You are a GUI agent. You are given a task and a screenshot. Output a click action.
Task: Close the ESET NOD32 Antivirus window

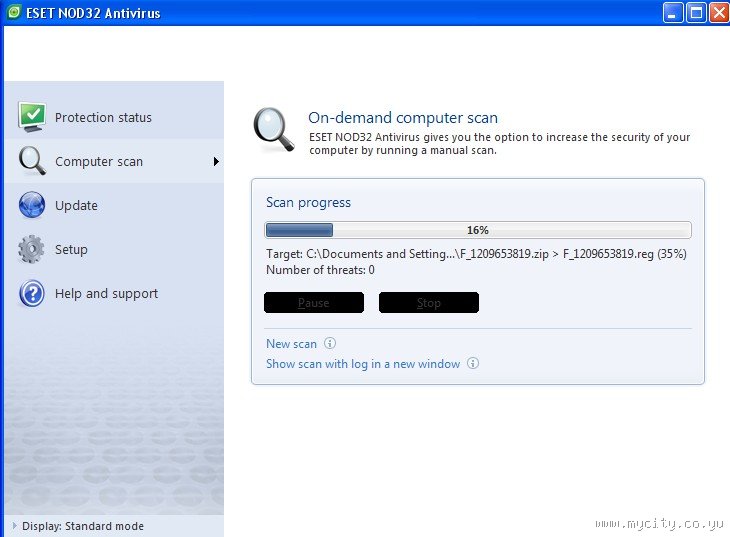[719, 13]
